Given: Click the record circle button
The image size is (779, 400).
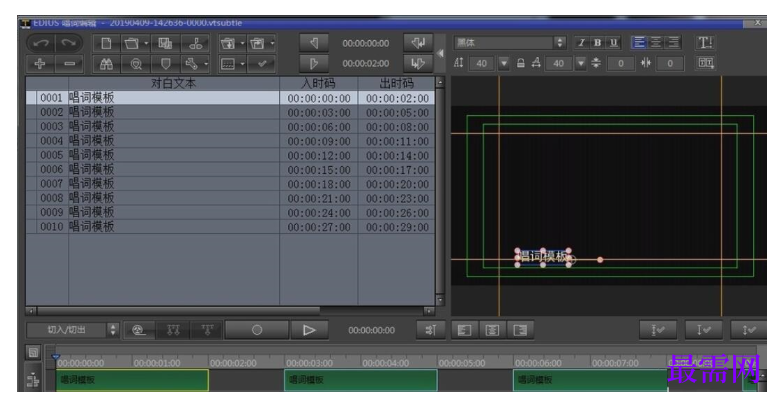Looking at the screenshot, I should click(x=257, y=330).
